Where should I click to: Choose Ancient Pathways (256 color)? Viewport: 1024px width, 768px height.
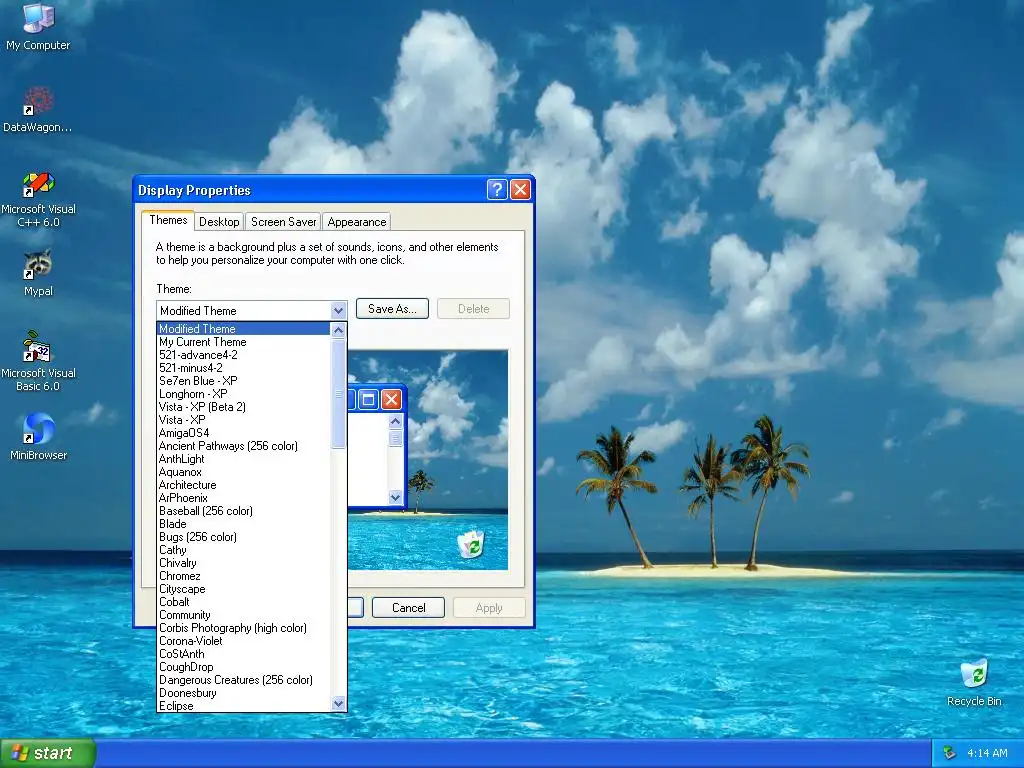pos(244,446)
